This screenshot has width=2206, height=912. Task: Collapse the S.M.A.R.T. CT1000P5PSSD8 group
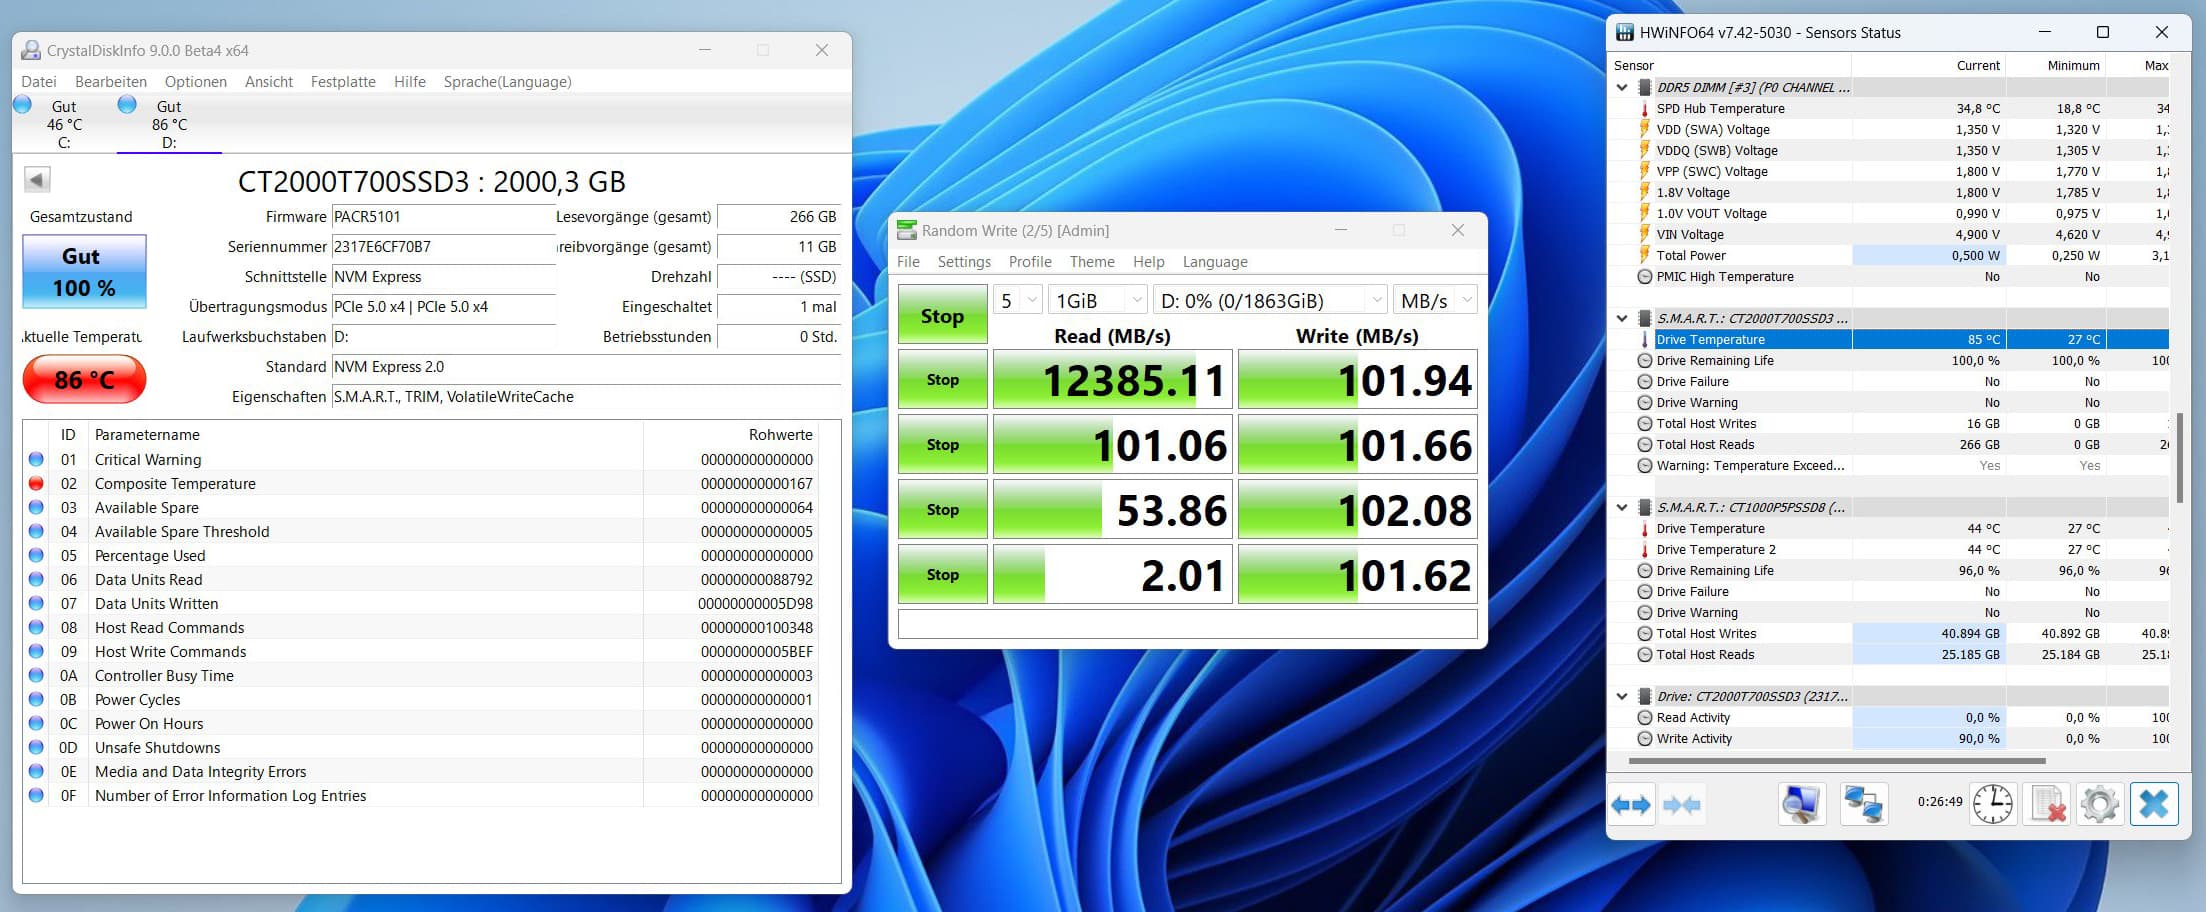click(x=1622, y=507)
